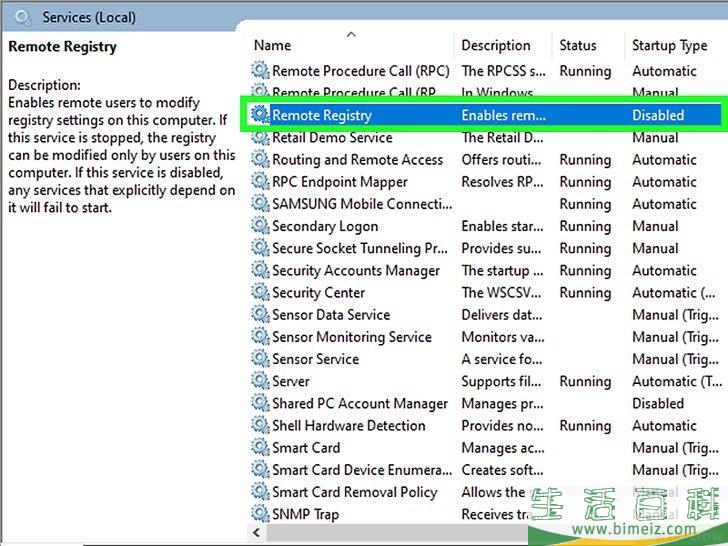Select Security Accounts Manager in the list
Image resolution: width=728 pixels, height=546 pixels.
[356, 271]
